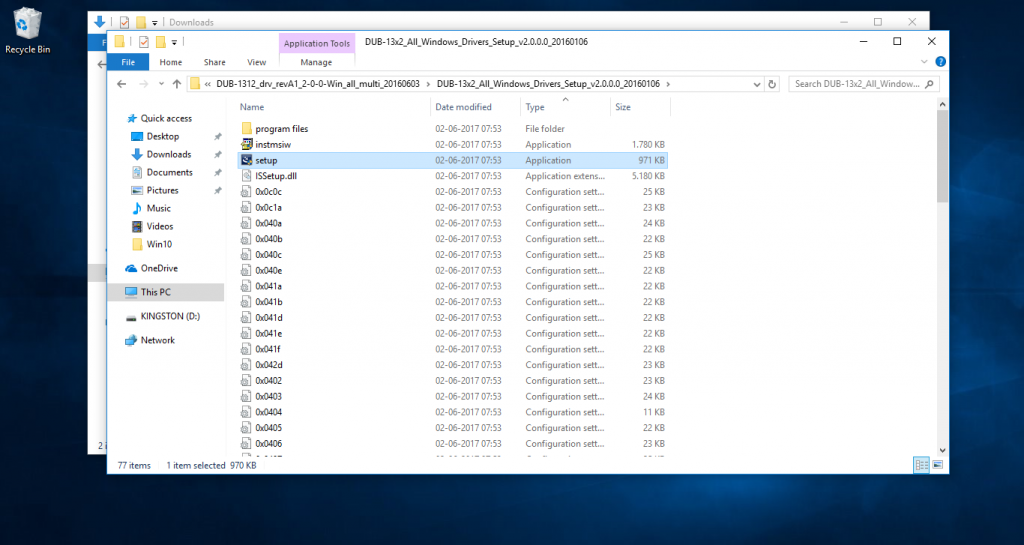Click the 77 items status bar text
Screen dimensions: 1024x545
click(x=134, y=465)
